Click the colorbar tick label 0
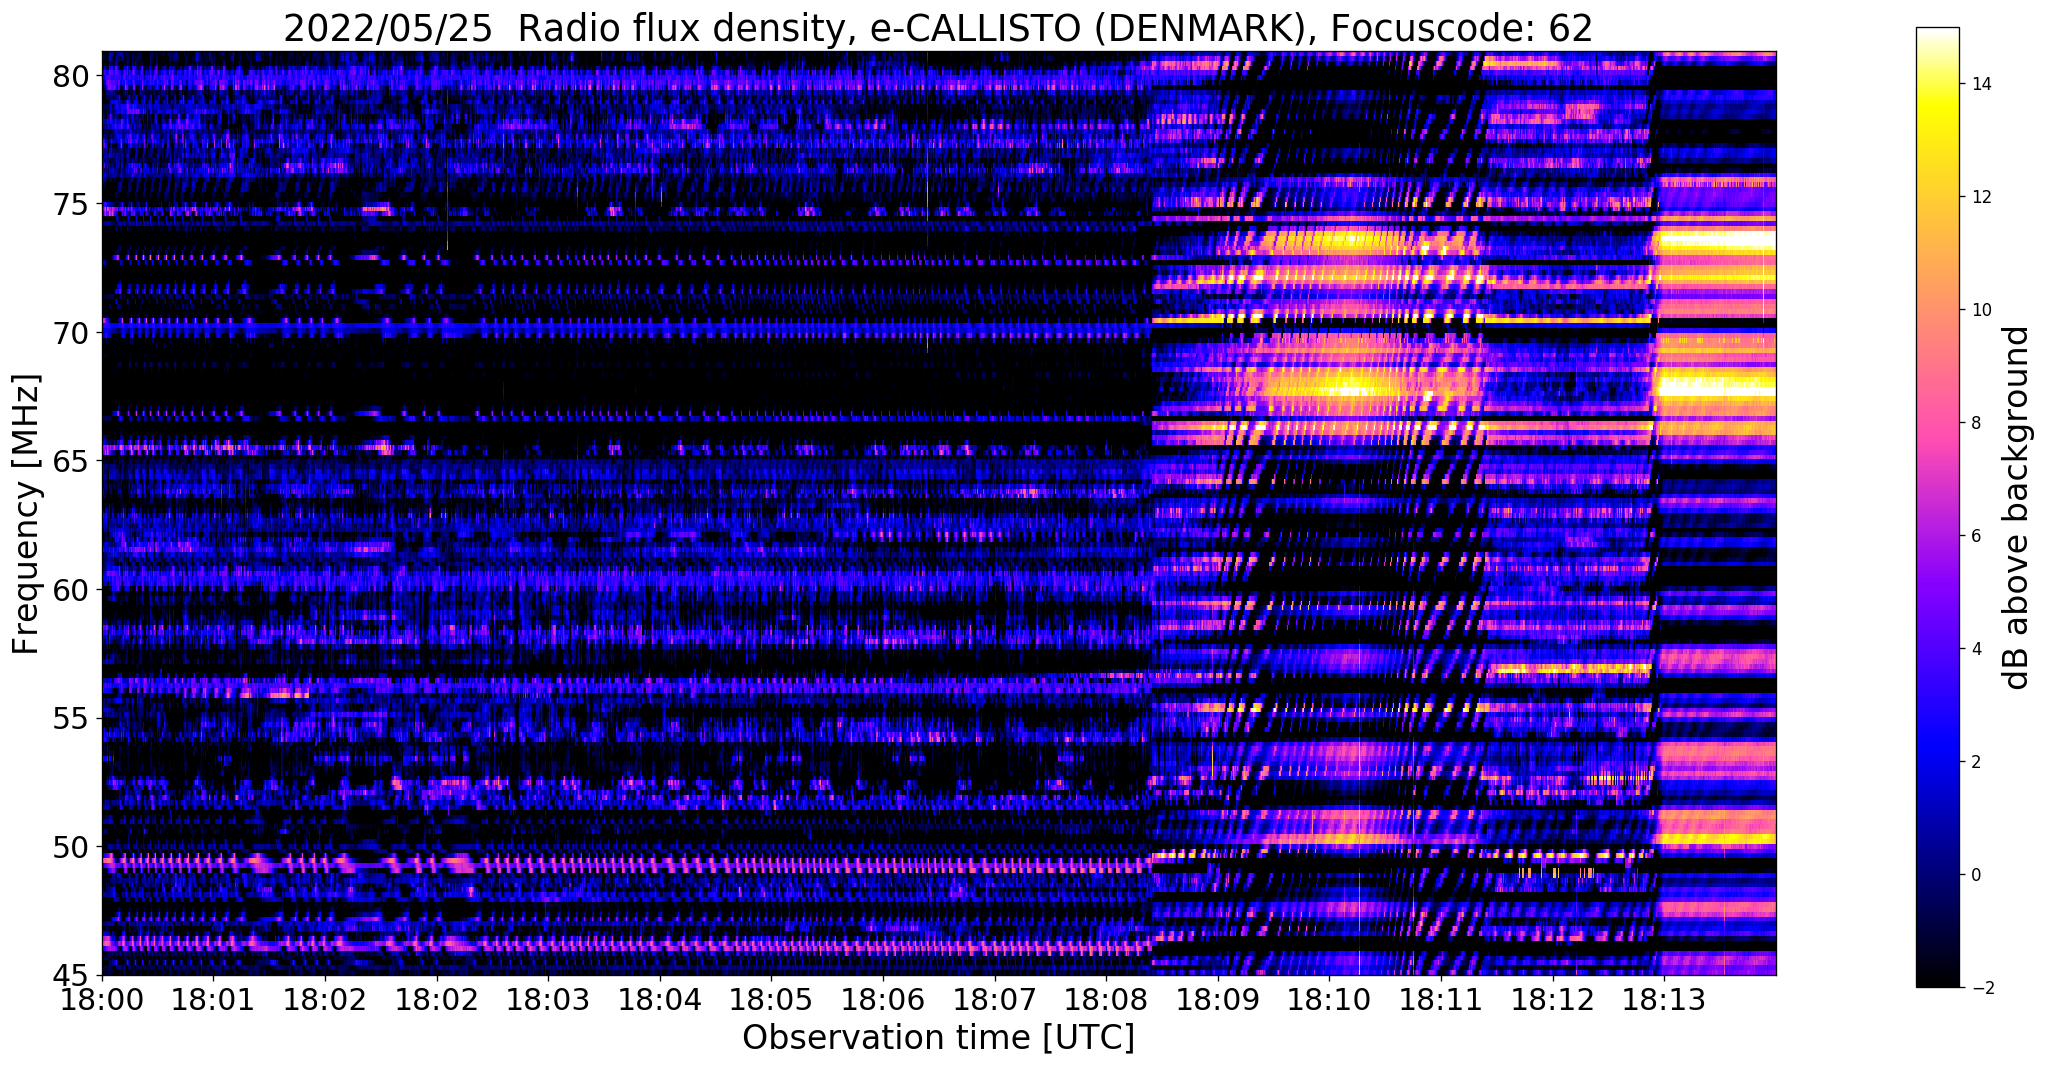This screenshot has height=1067, width=2047. (1975, 875)
